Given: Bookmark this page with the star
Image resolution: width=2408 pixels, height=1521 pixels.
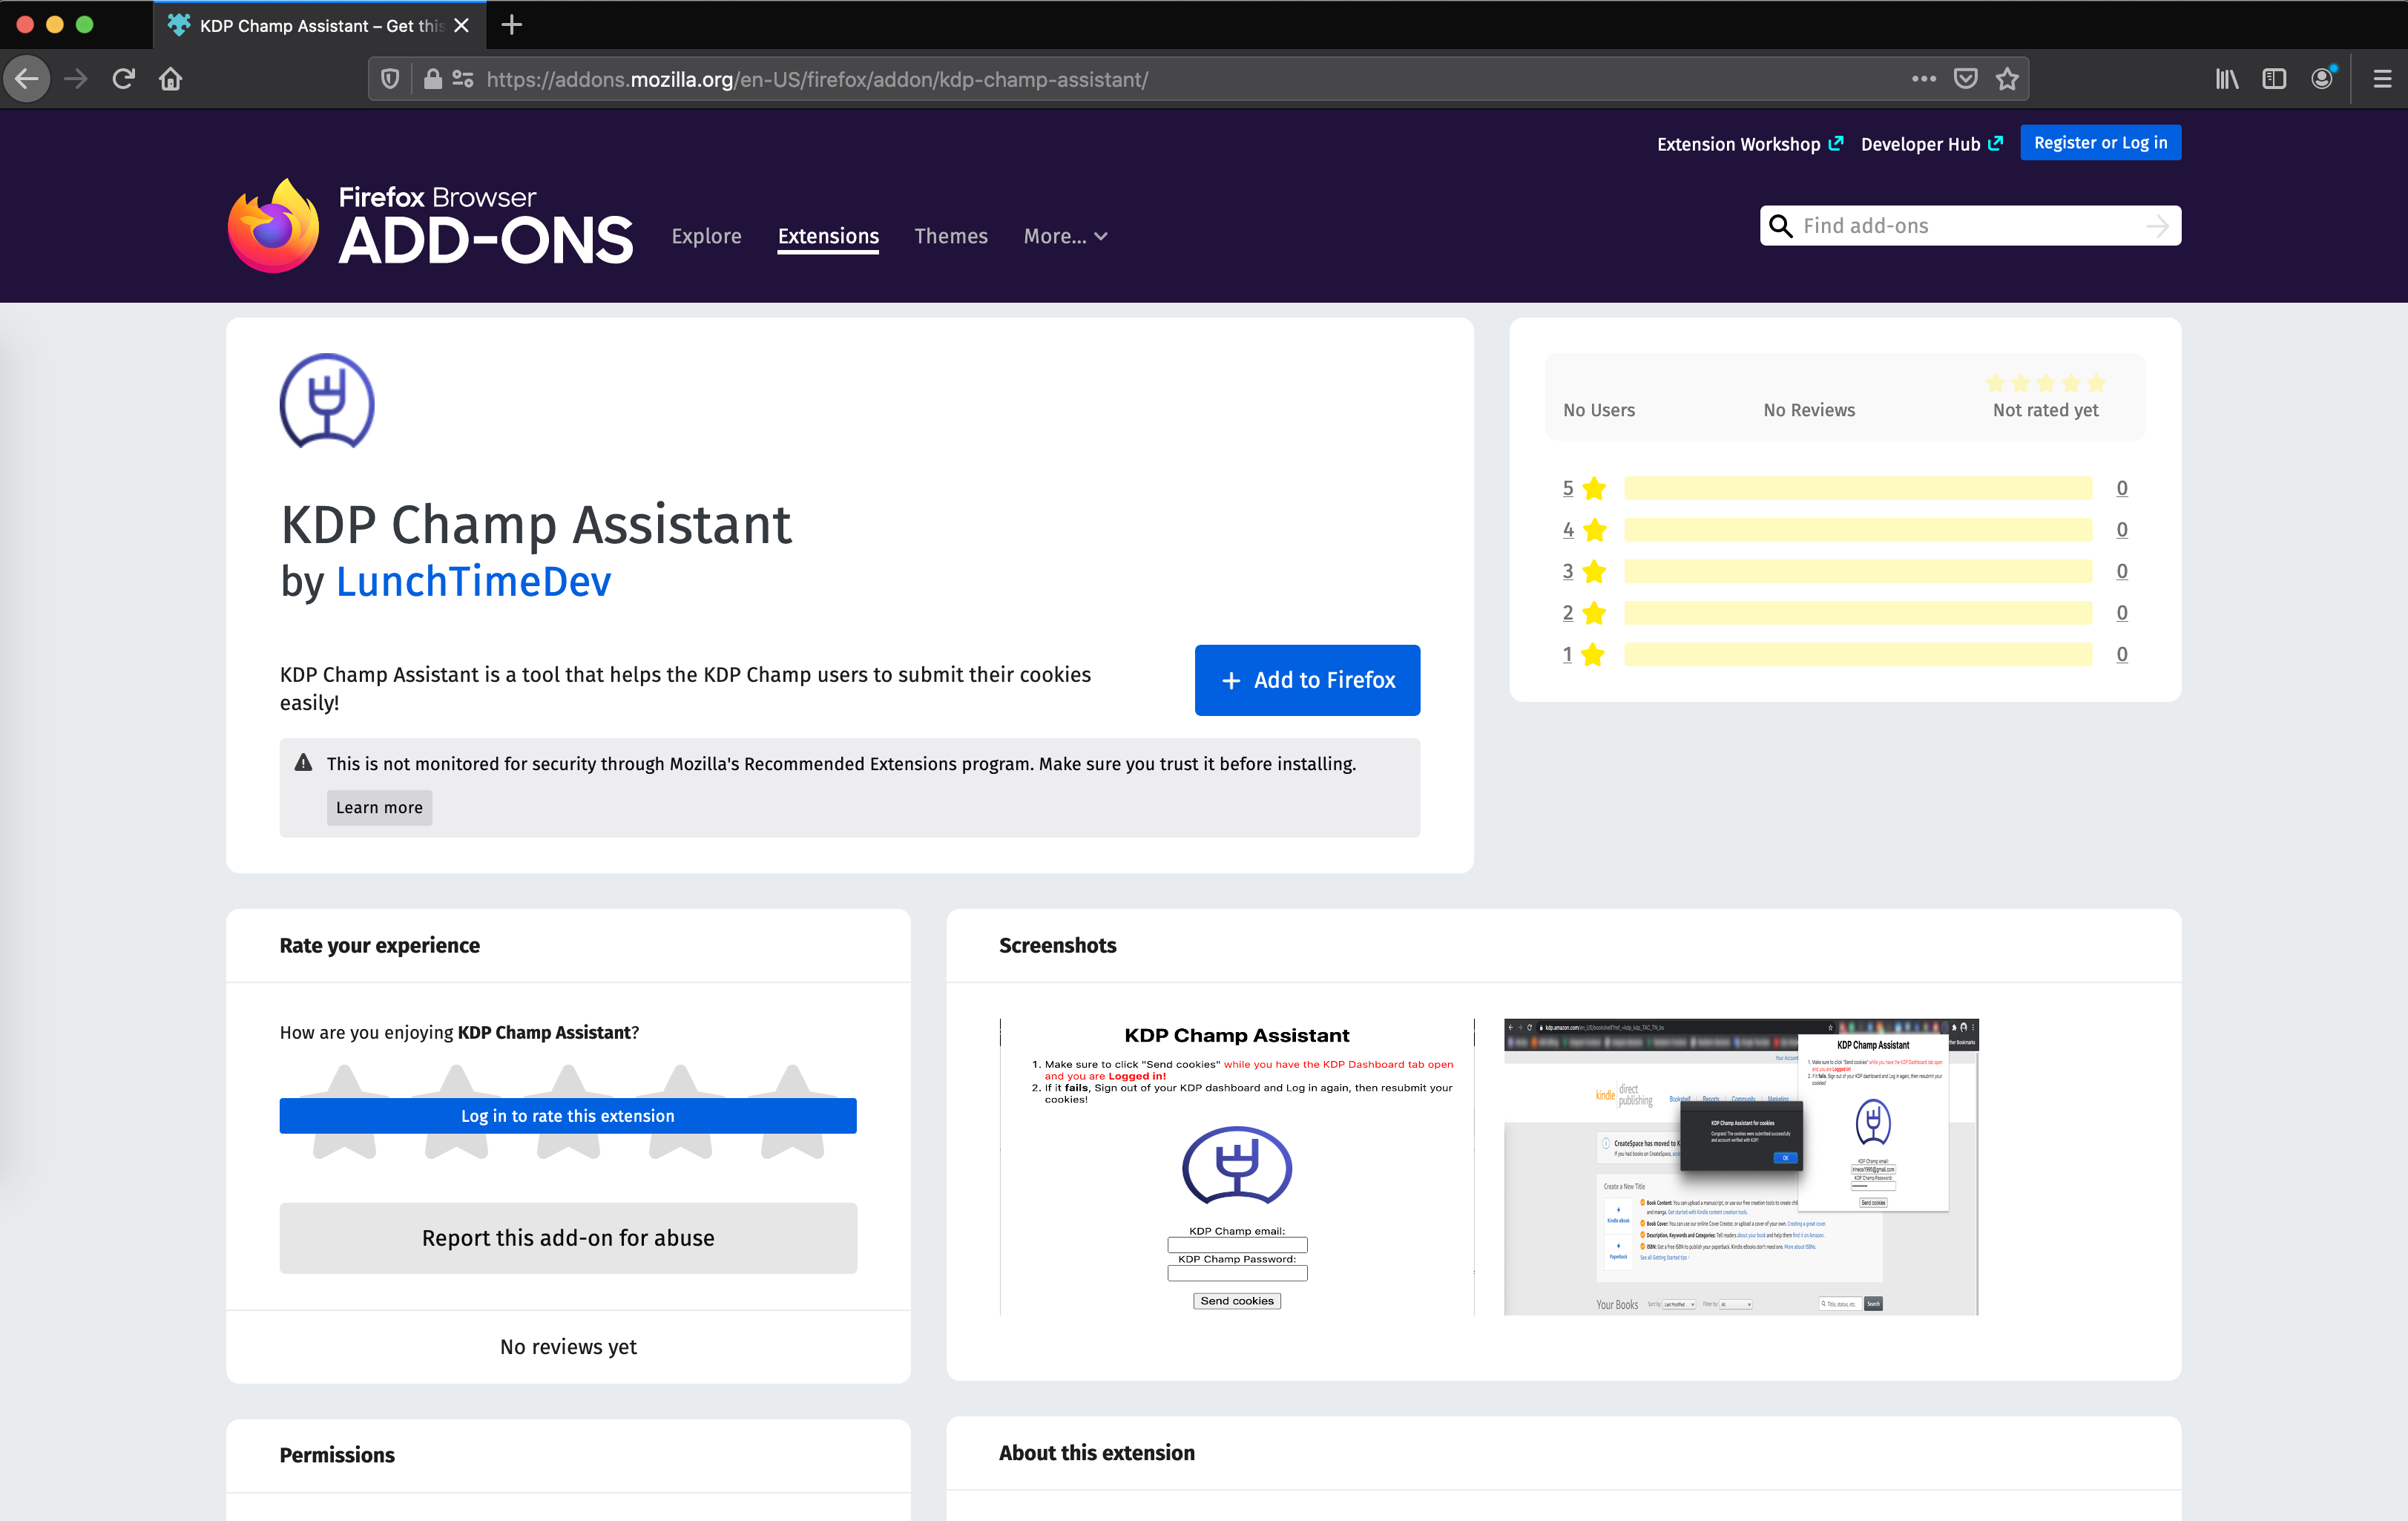Looking at the screenshot, I should coord(2007,79).
